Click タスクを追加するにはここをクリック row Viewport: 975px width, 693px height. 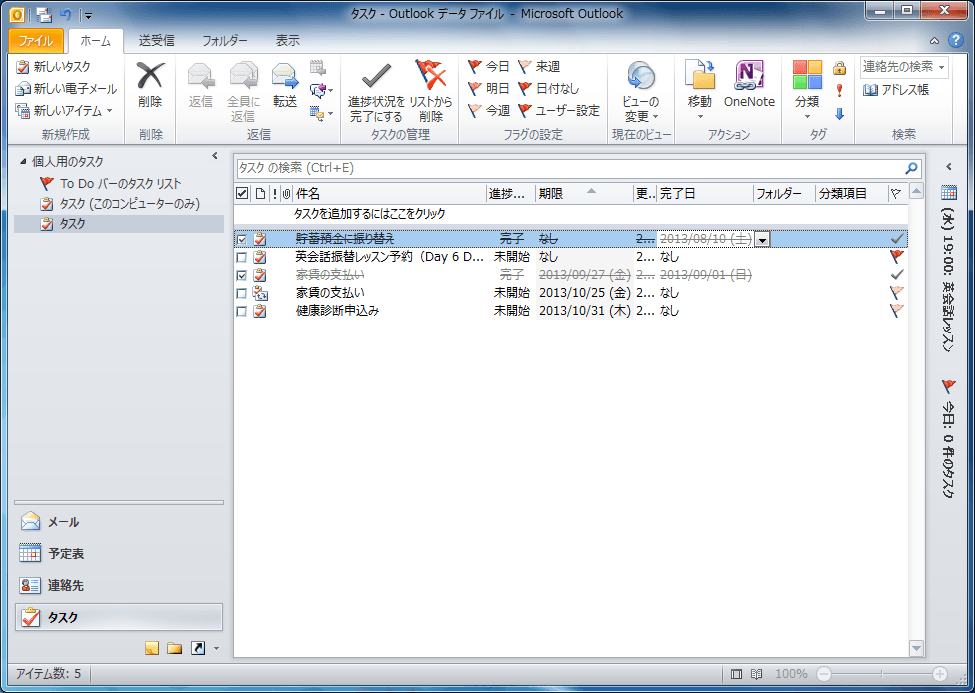pos(571,214)
